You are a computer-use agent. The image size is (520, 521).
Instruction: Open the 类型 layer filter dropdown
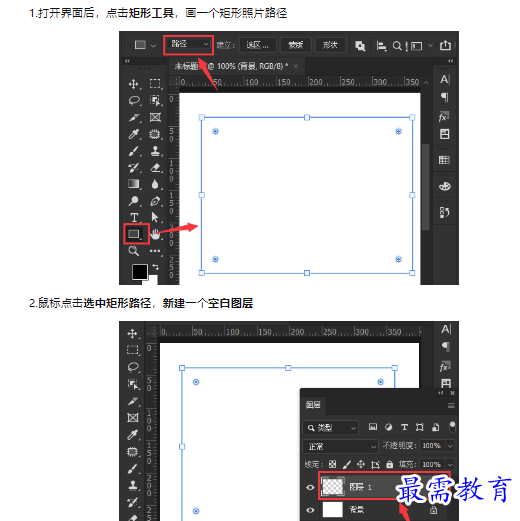[x=331, y=428]
